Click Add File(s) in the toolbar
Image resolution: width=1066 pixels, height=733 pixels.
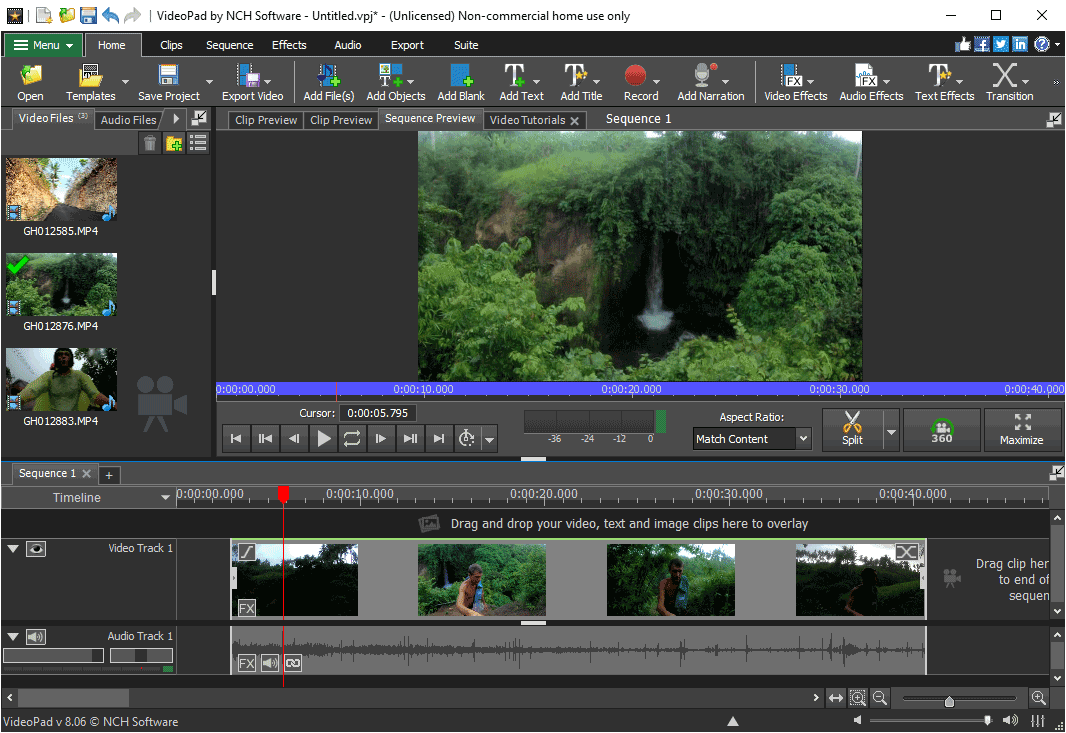pyautogui.click(x=328, y=82)
